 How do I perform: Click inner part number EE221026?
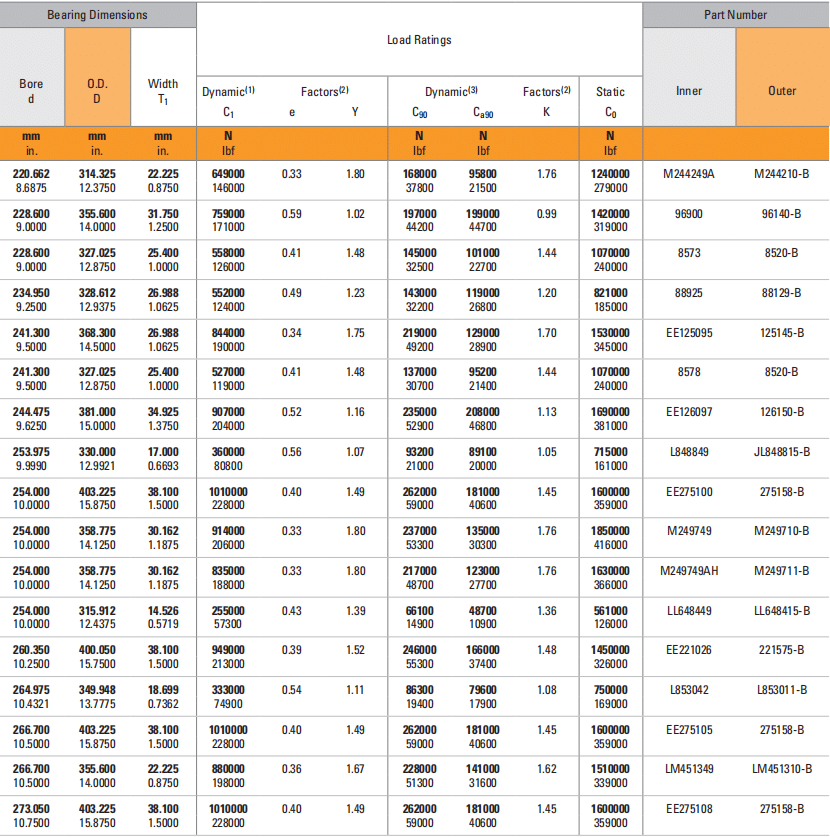tap(689, 650)
